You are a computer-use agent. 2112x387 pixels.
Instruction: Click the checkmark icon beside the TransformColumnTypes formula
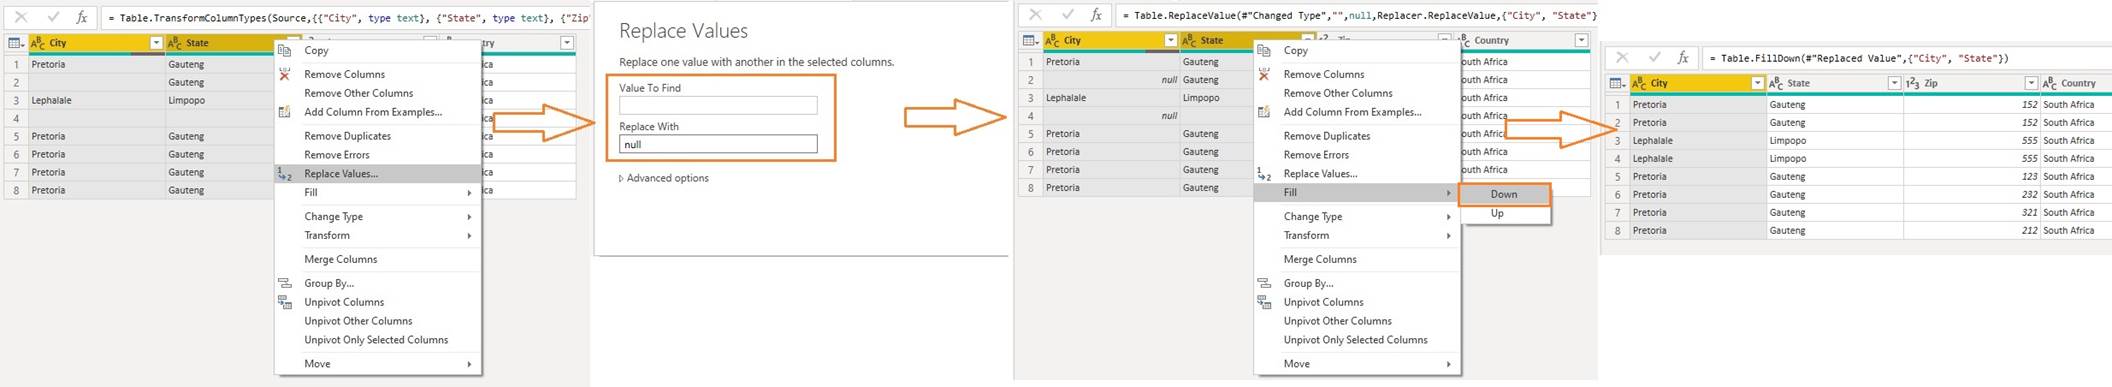pos(53,17)
